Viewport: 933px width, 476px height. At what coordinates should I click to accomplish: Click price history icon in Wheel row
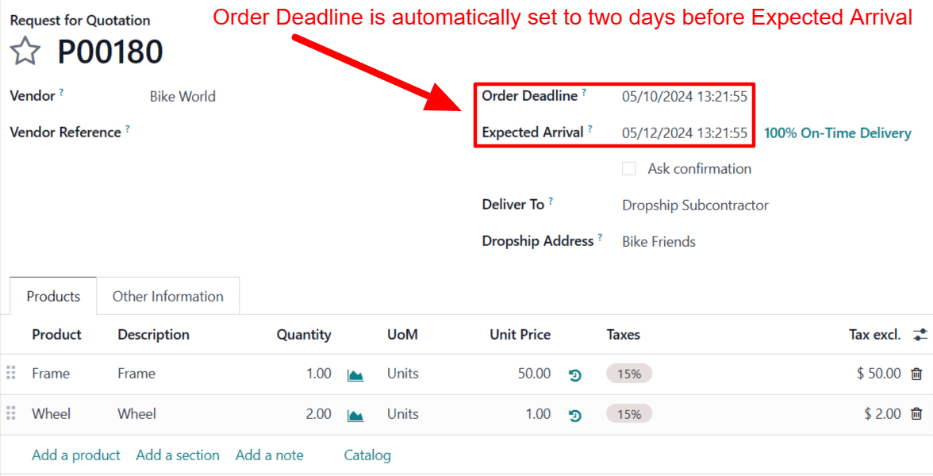575,415
